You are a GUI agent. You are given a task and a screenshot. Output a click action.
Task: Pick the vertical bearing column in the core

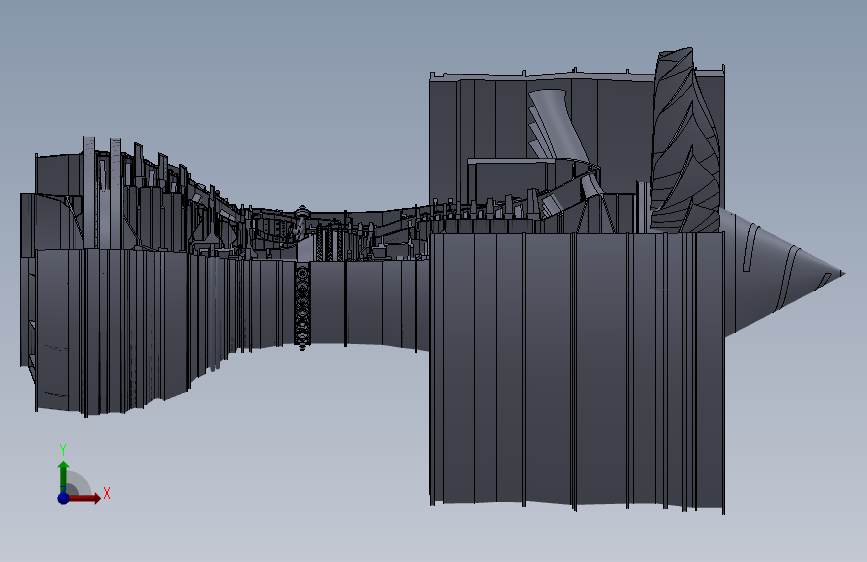click(x=302, y=305)
